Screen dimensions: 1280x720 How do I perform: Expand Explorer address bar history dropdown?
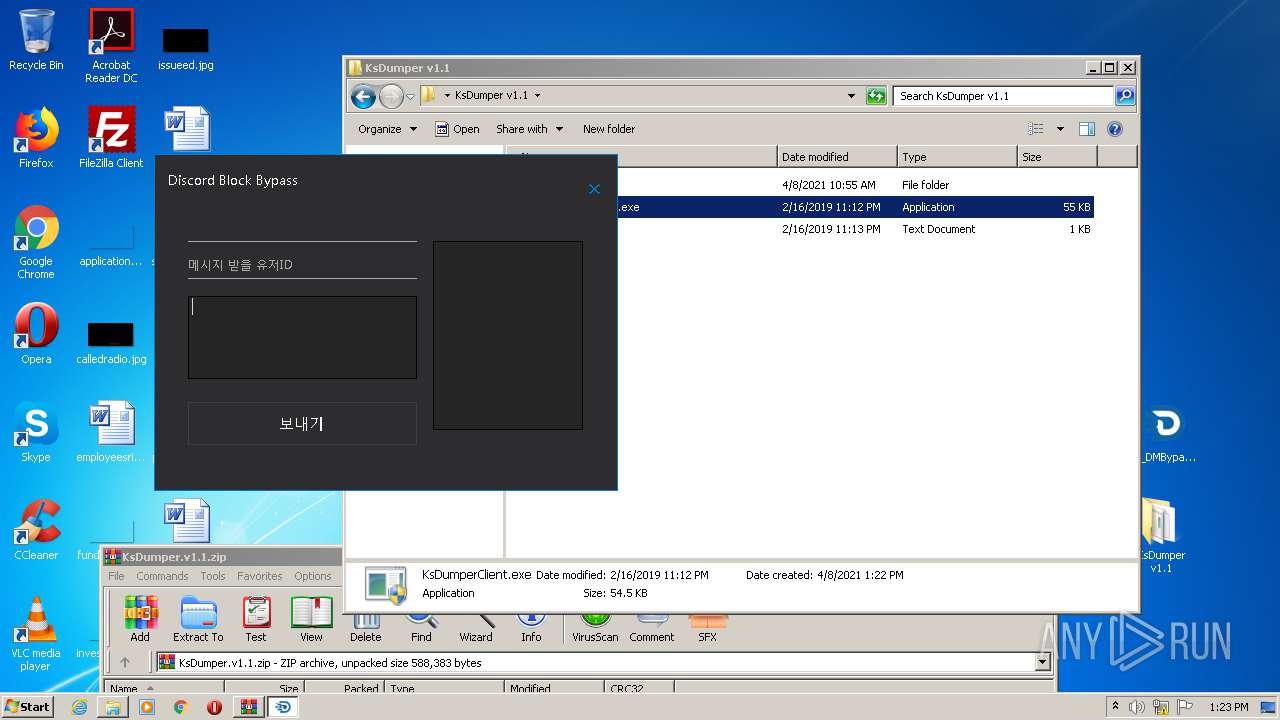tap(852, 96)
